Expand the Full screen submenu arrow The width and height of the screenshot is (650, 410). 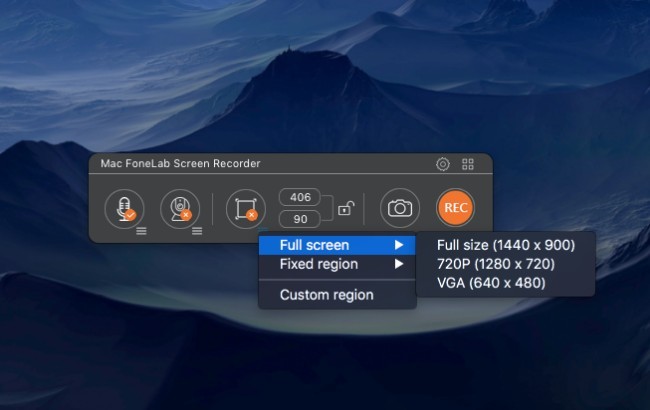click(399, 245)
